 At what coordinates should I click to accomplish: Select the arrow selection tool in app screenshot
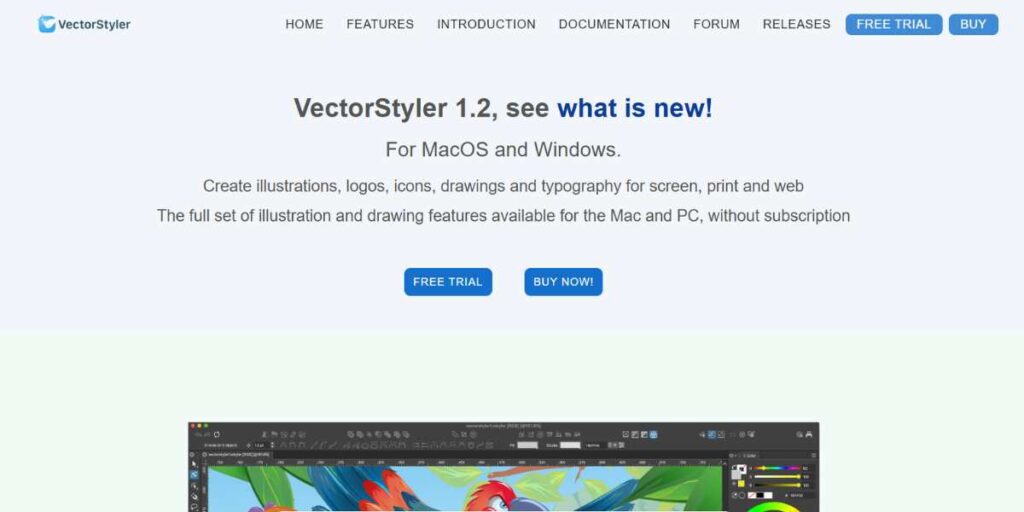coord(194,464)
